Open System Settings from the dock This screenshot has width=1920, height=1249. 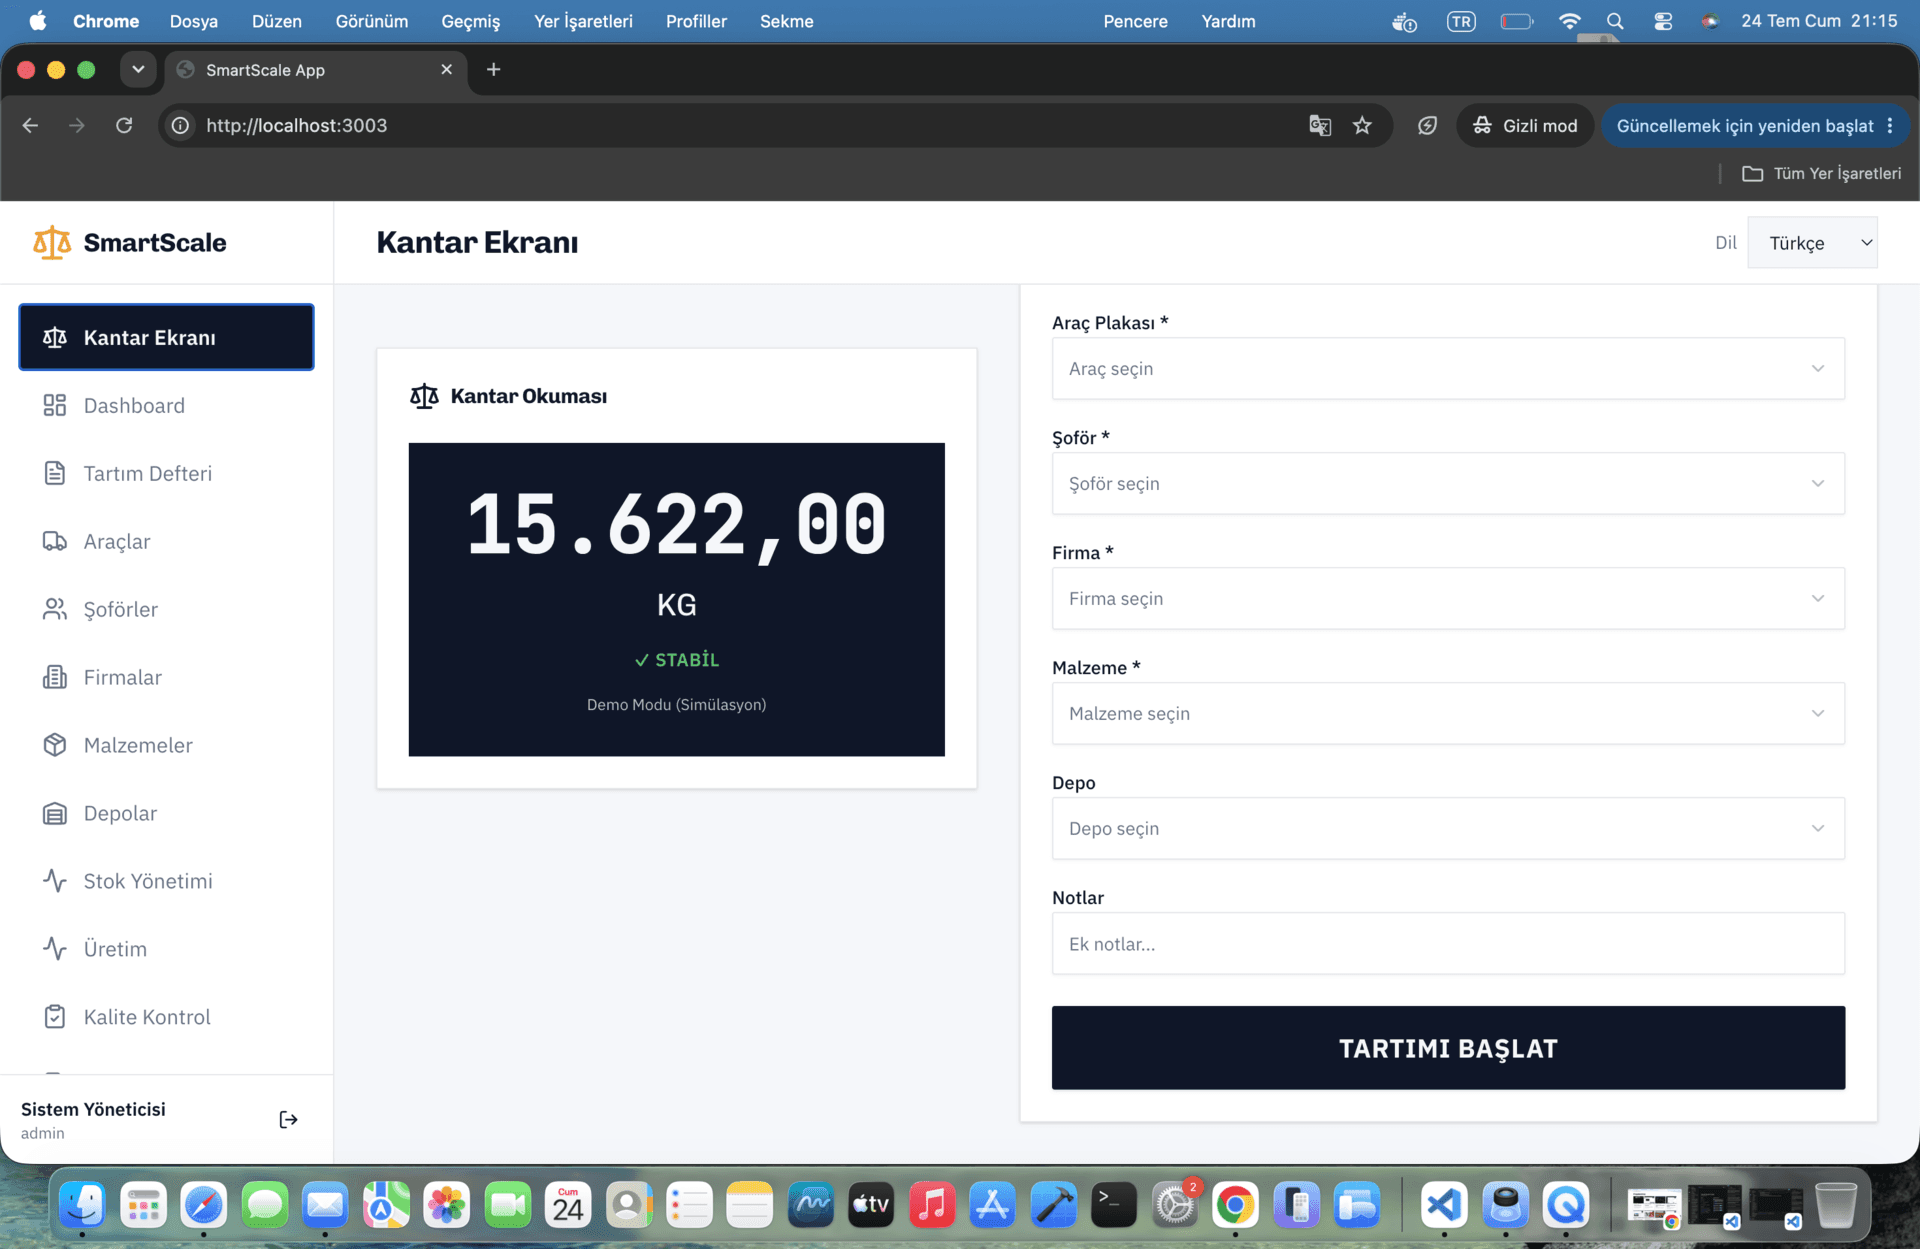click(1174, 1205)
